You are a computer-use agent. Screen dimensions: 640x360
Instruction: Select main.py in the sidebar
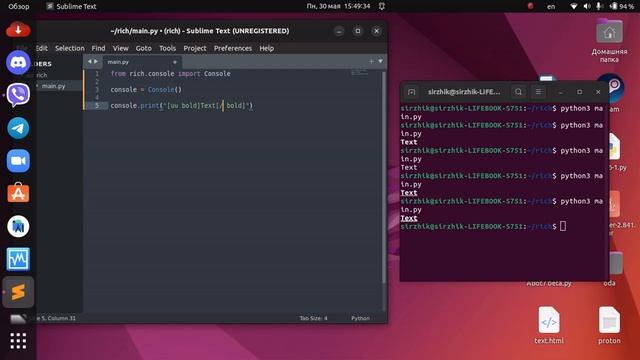click(53, 86)
